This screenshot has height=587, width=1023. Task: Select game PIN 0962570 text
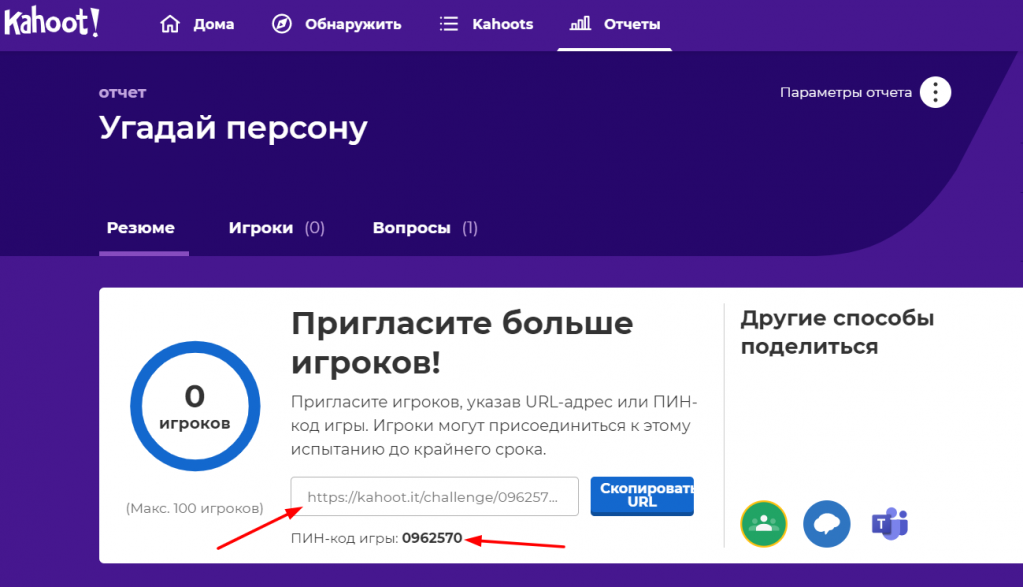coord(432,538)
